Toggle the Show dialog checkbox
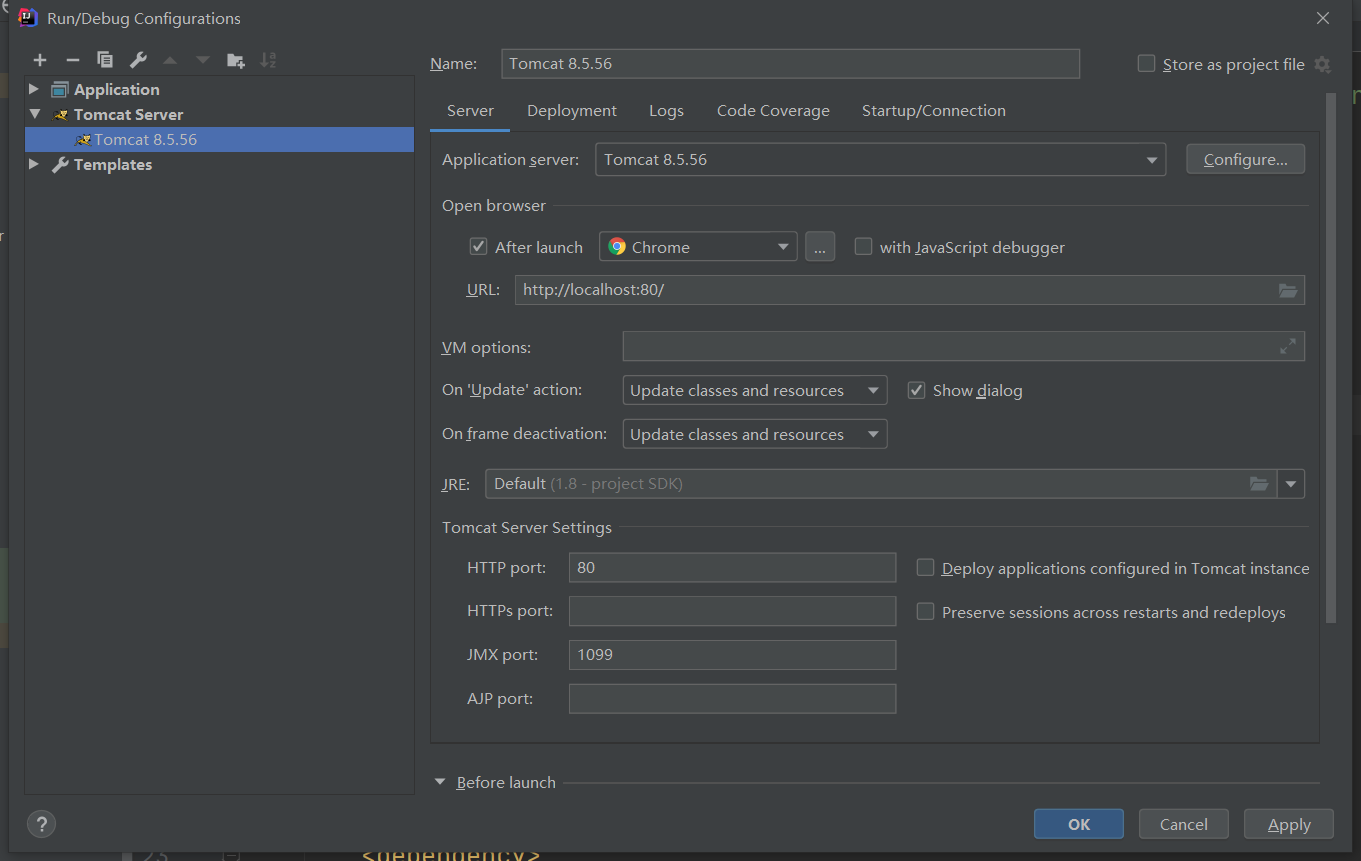Image resolution: width=1361 pixels, height=861 pixels. pyautogui.click(x=916, y=390)
